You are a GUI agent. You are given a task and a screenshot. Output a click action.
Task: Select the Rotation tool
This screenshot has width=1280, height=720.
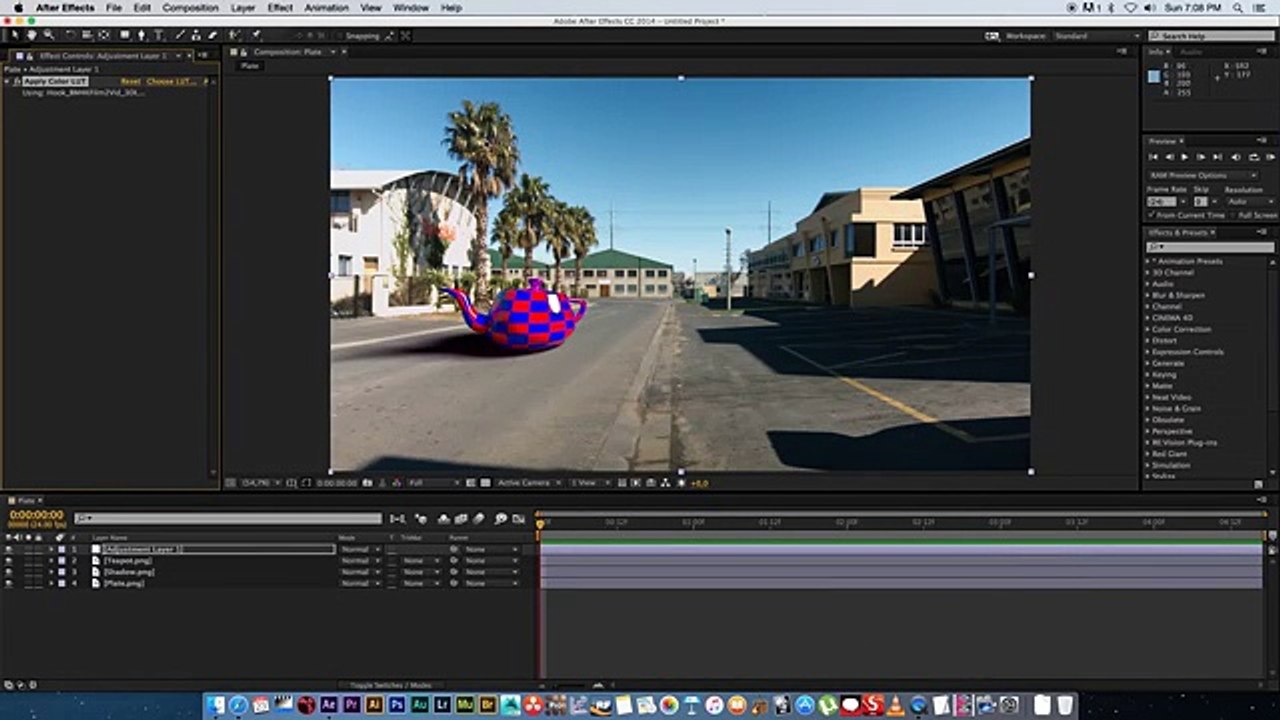(70, 35)
